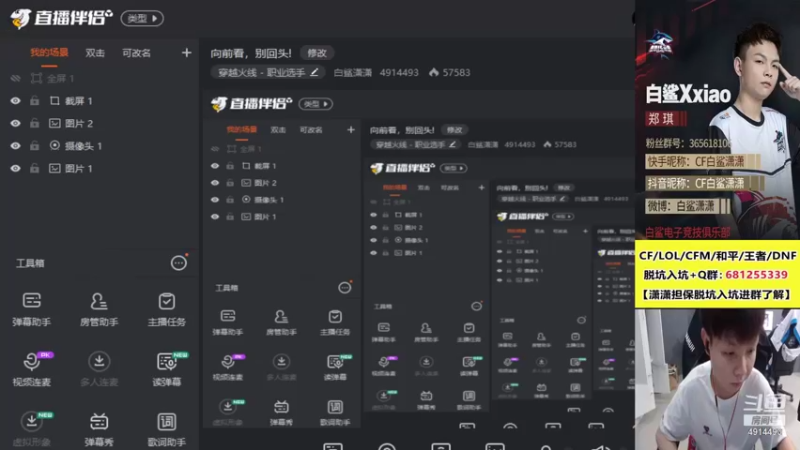The image size is (800, 450).
Task: Click the image source icon of 图片 2
Action: pyautogui.click(x=55, y=123)
